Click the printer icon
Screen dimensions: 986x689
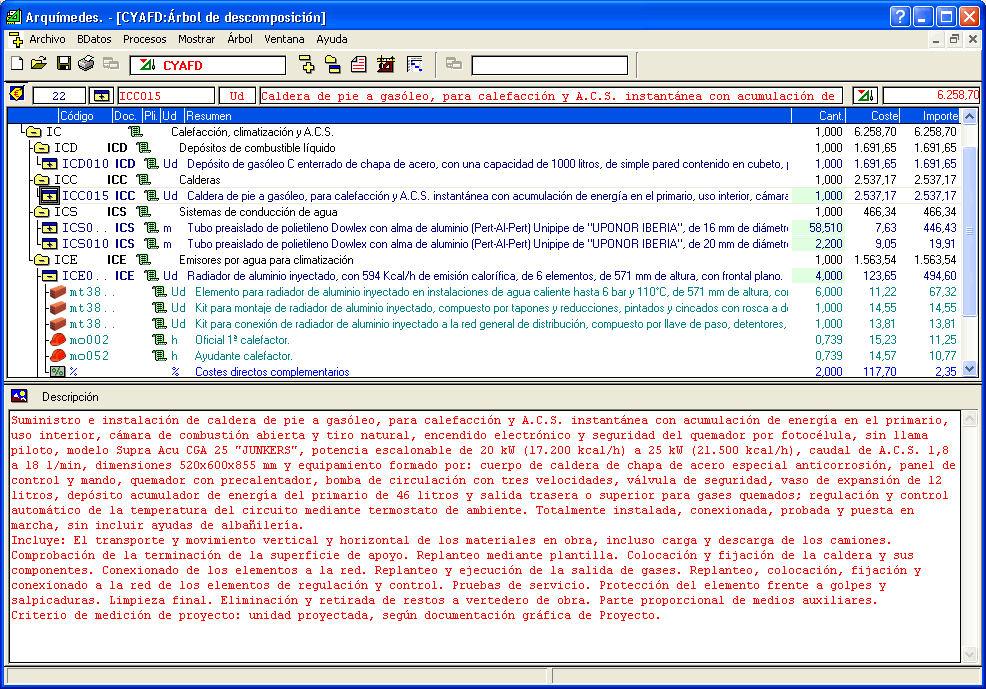pyautogui.click(x=86, y=63)
